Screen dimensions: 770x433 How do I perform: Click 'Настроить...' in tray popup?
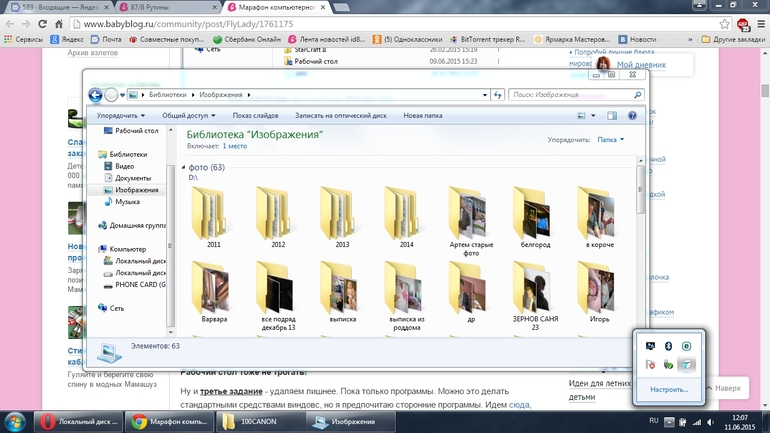tap(669, 390)
